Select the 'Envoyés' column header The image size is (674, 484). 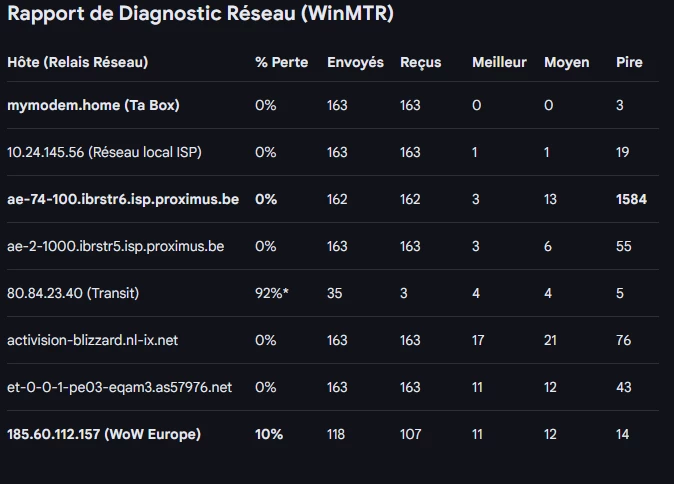[x=355, y=62]
